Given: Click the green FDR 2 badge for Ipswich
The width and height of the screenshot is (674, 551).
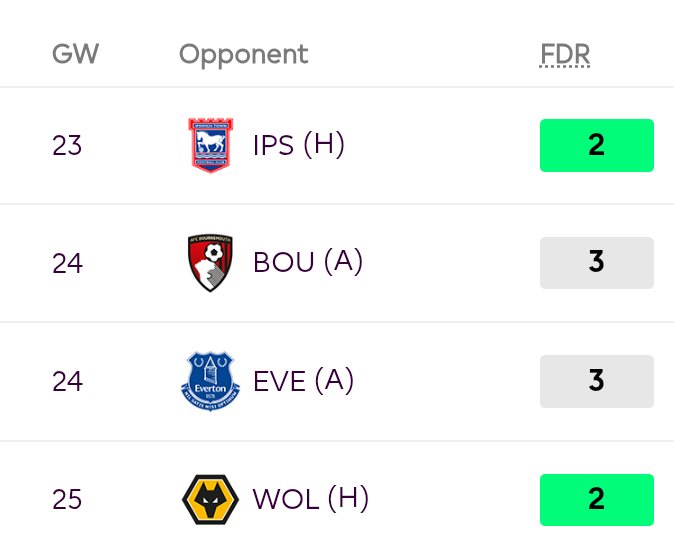Looking at the screenshot, I should [597, 145].
